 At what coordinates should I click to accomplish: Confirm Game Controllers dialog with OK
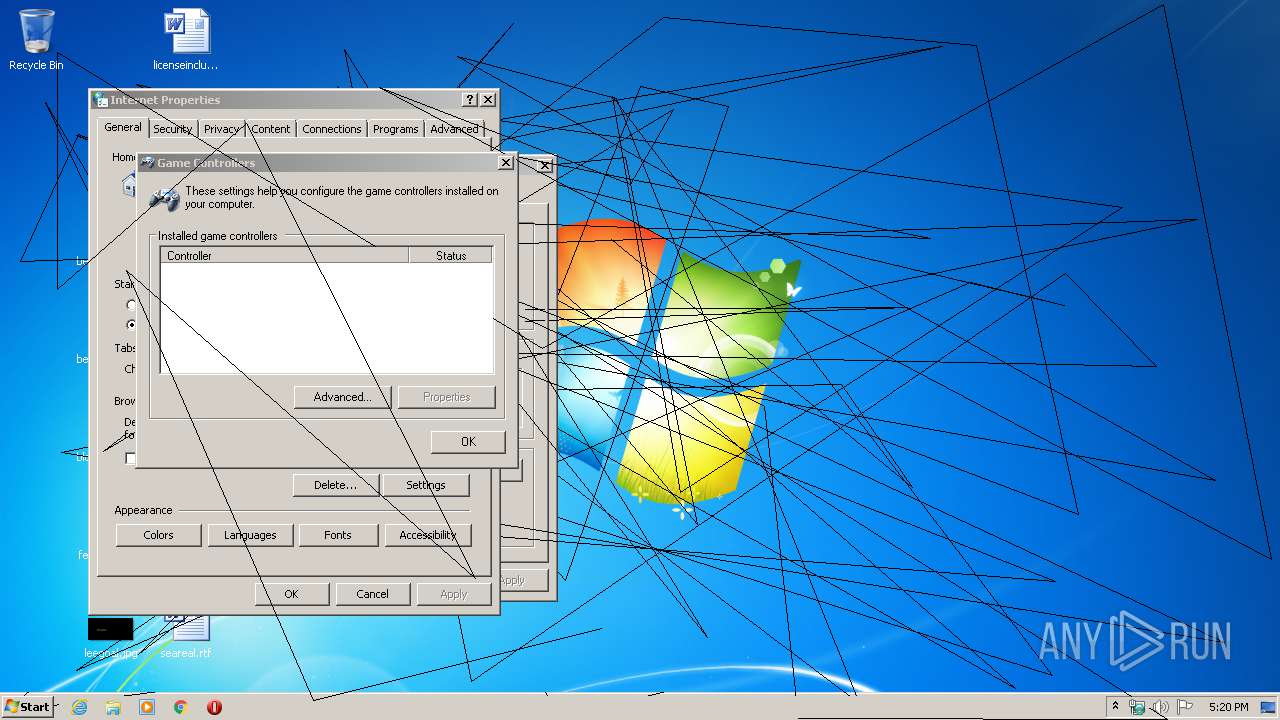[468, 441]
